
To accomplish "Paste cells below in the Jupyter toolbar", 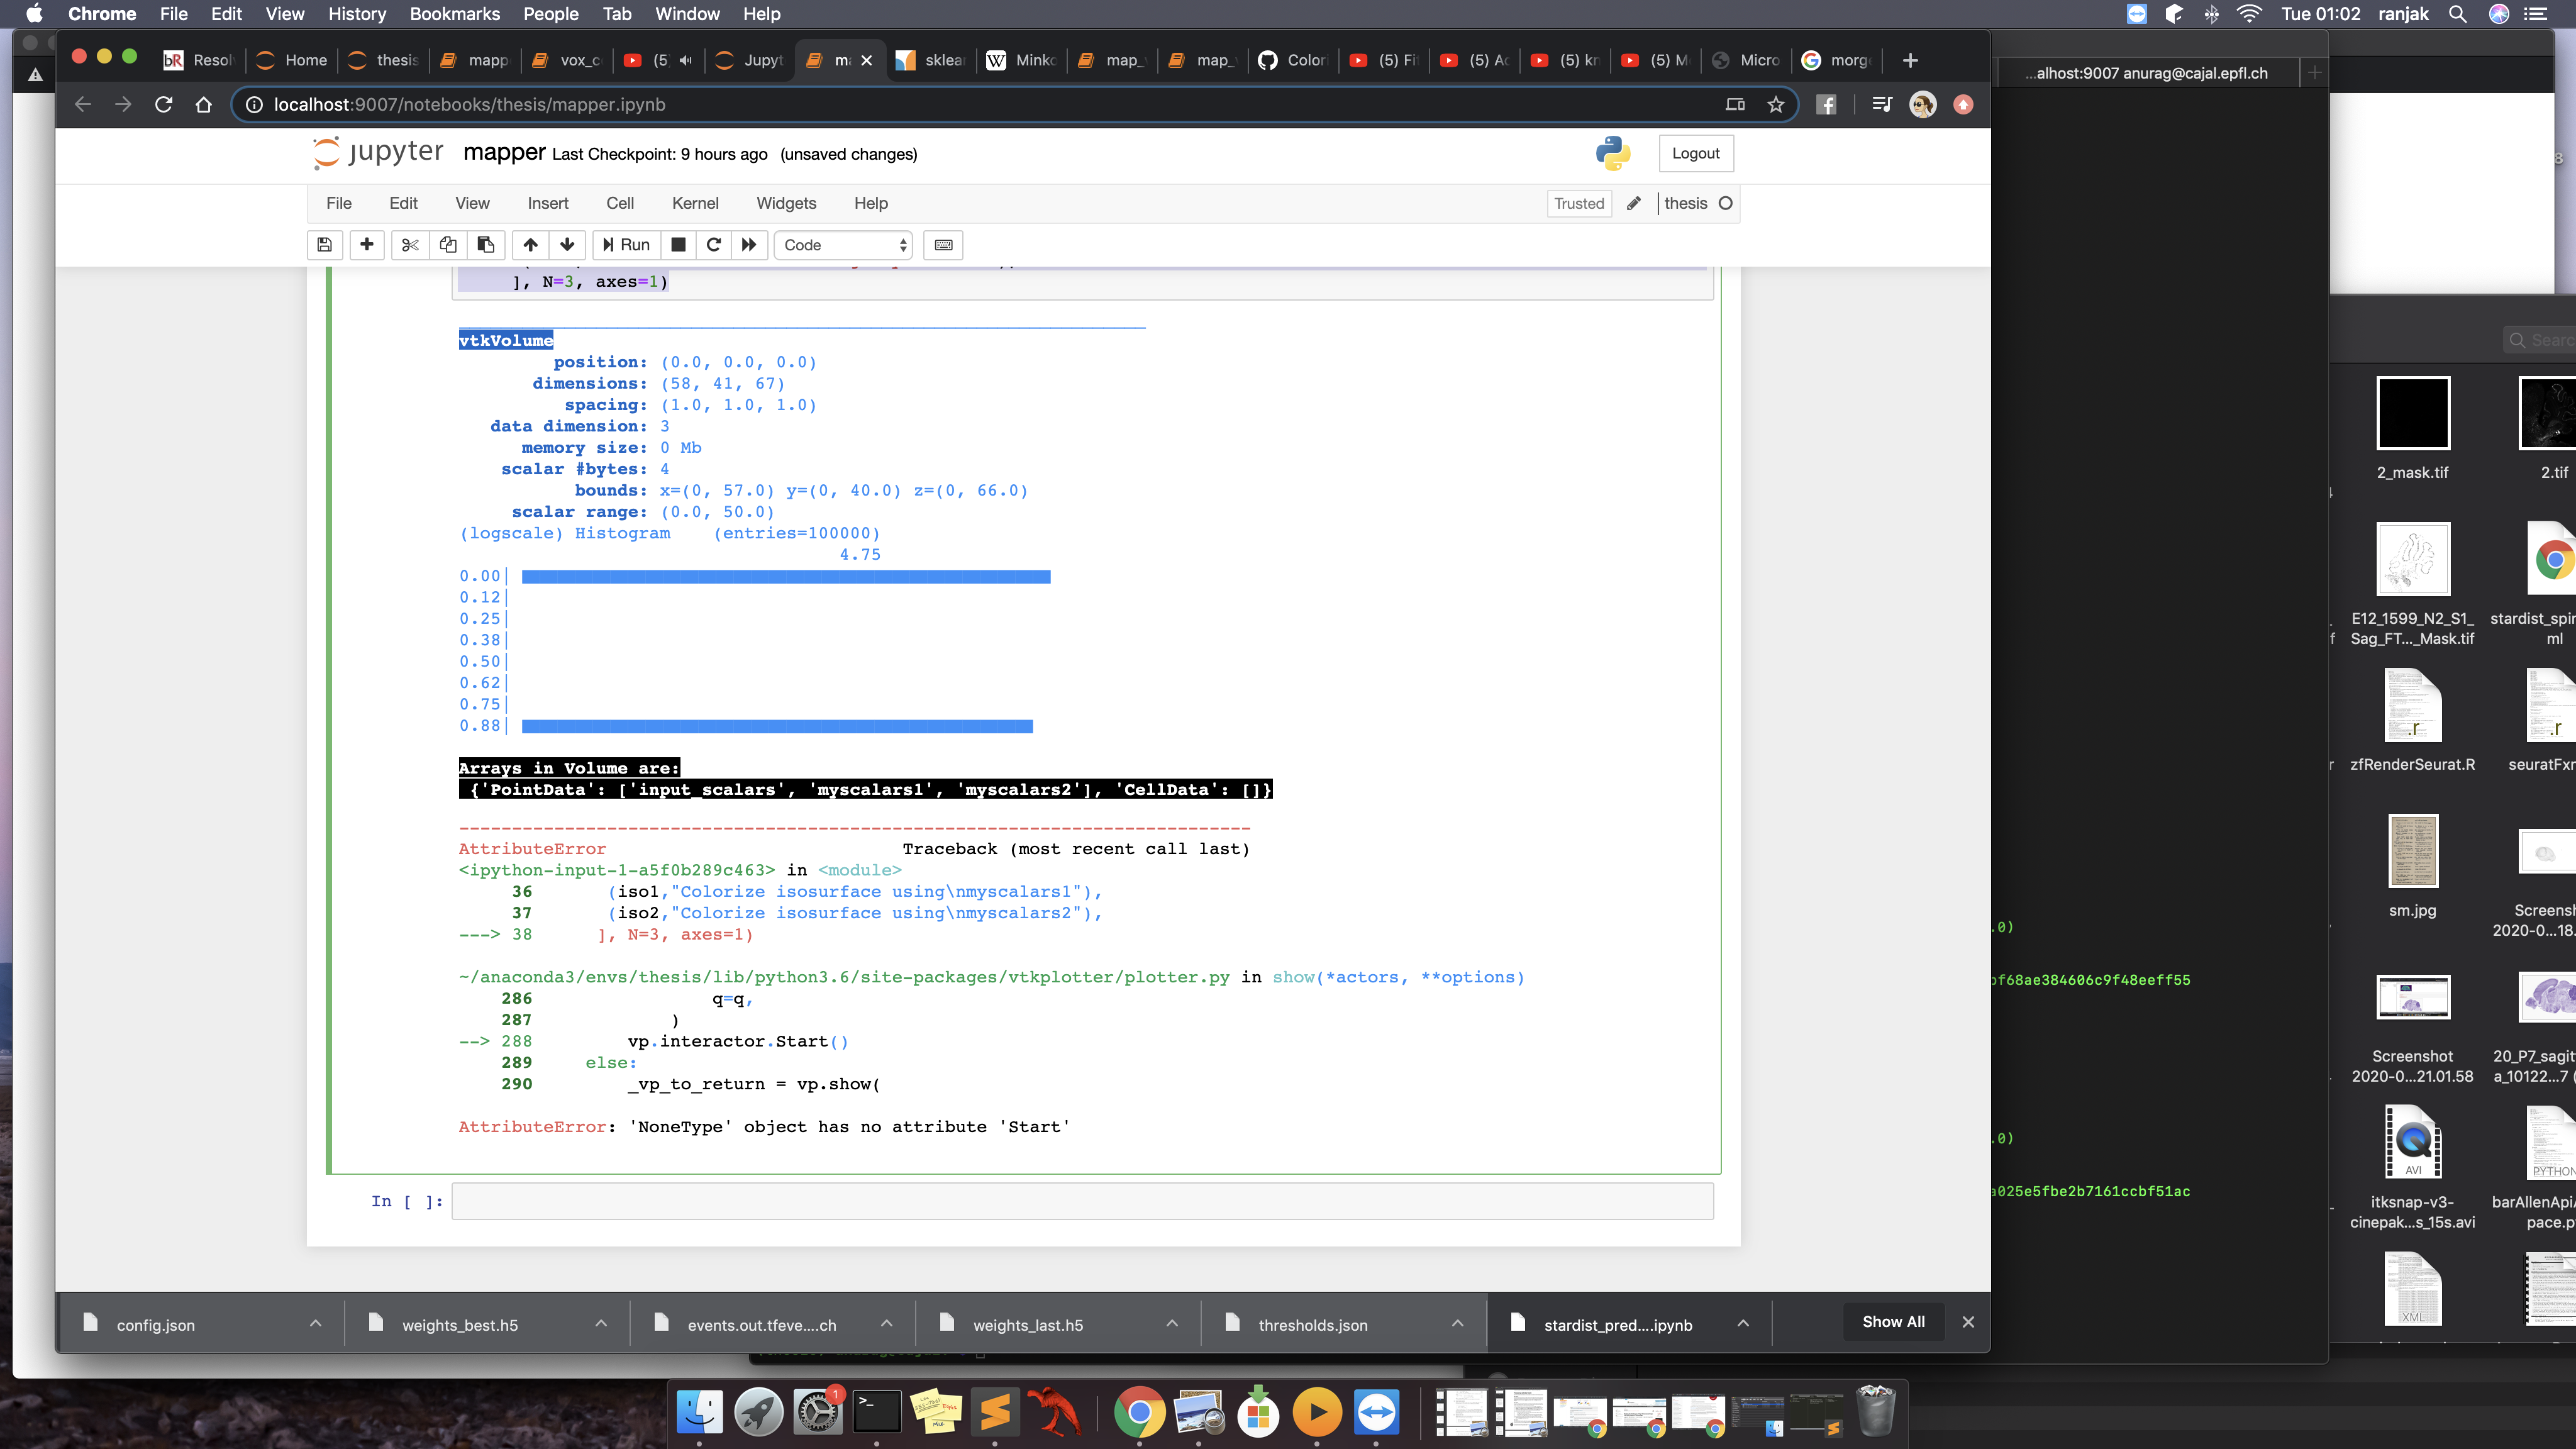I will point(485,245).
